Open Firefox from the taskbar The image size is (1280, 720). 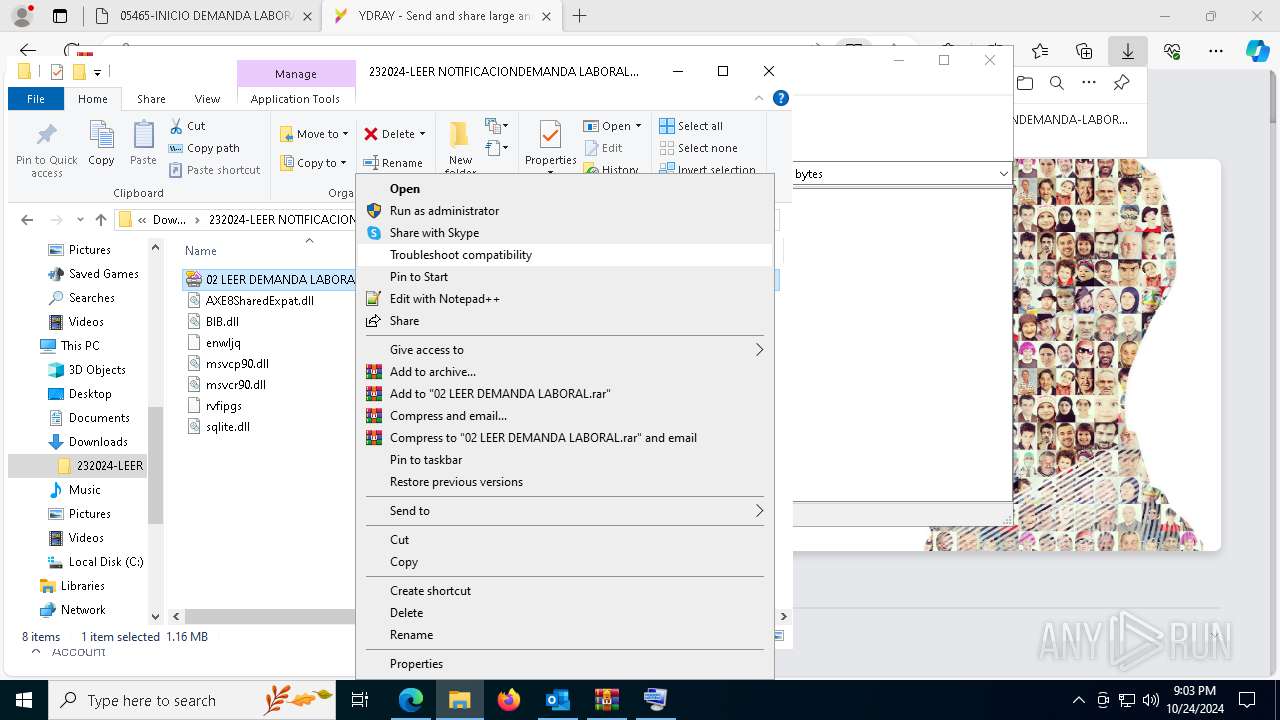[509, 700]
